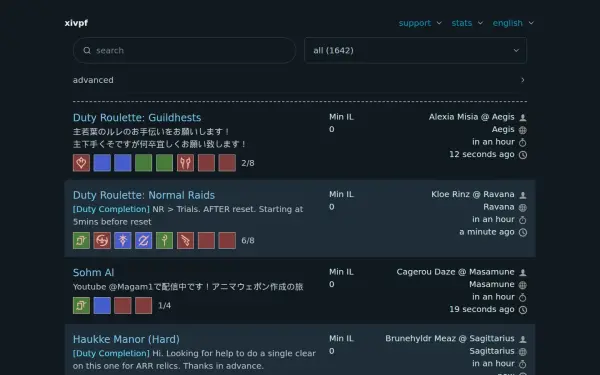
Task: Click the empty blue tank slot in Sohm Al
Action: coord(102,306)
